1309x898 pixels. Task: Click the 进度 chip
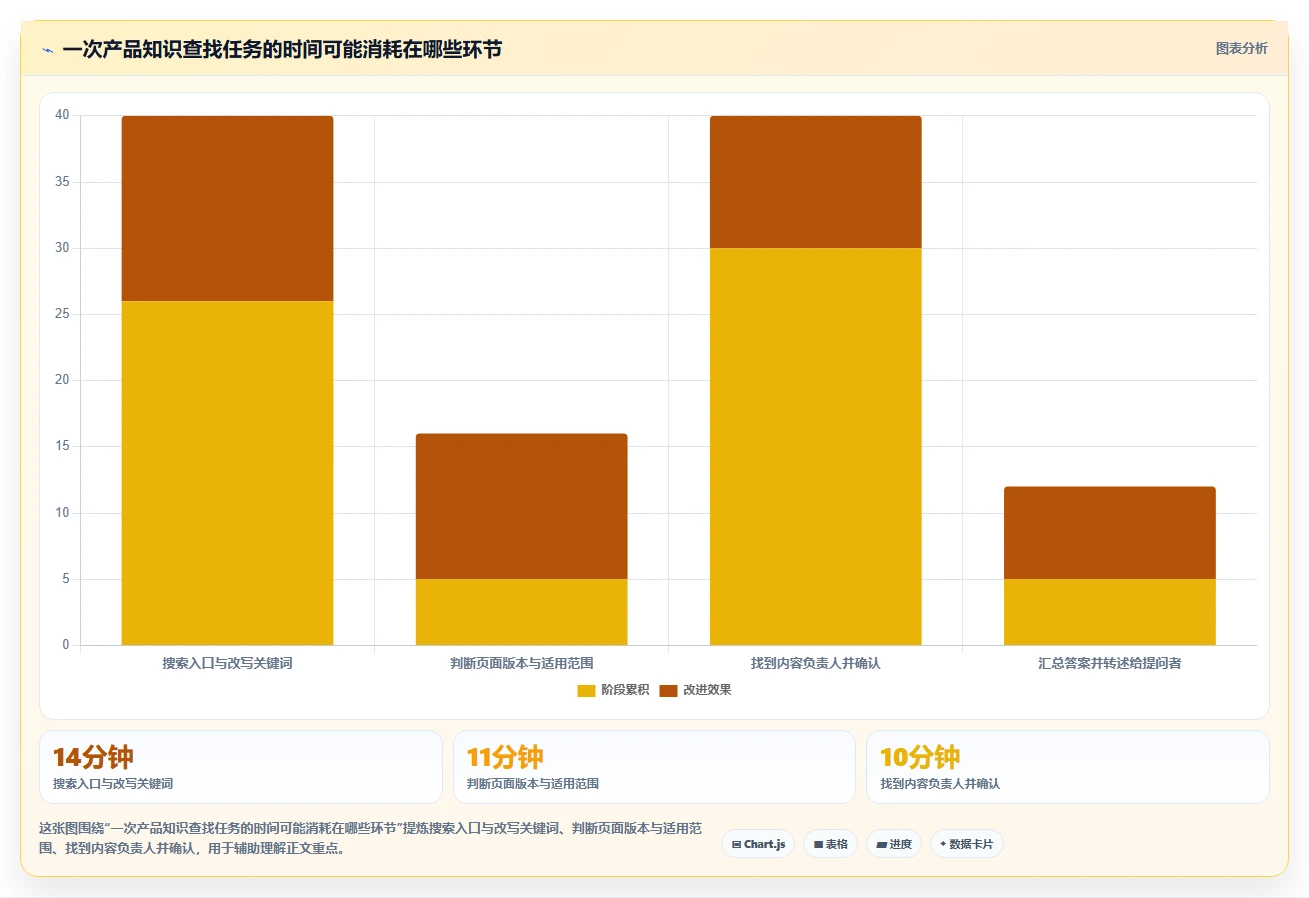click(894, 844)
